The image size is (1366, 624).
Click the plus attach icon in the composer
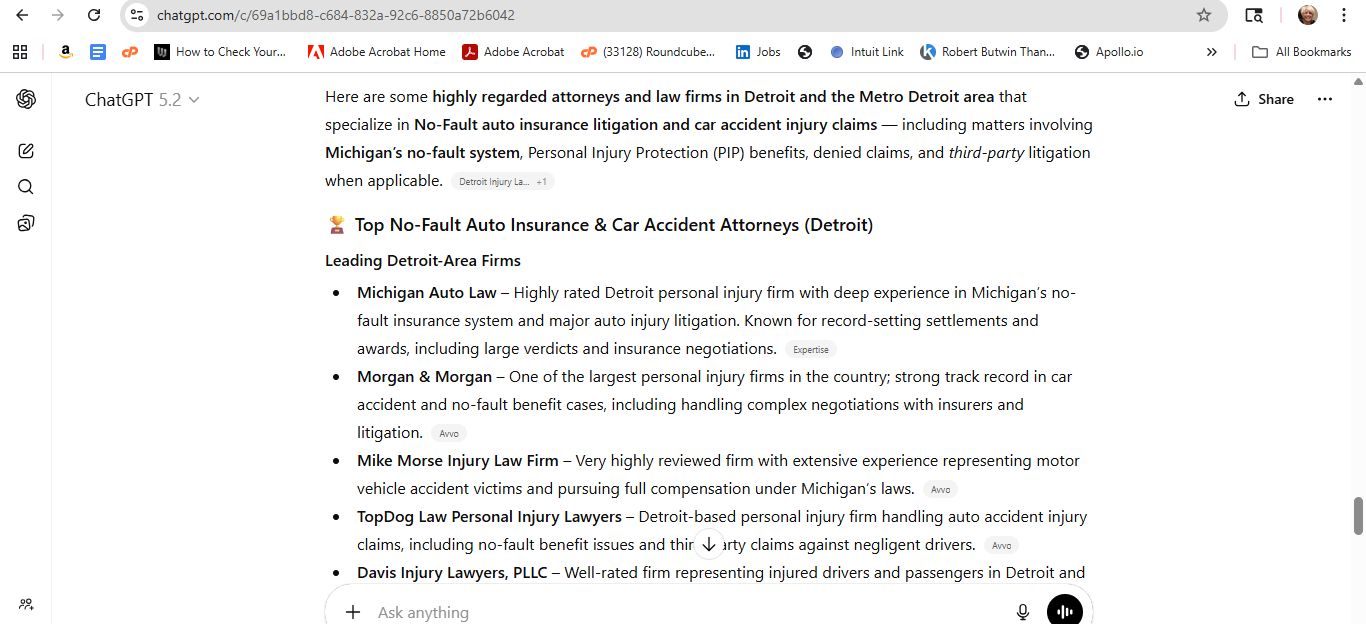click(x=352, y=612)
